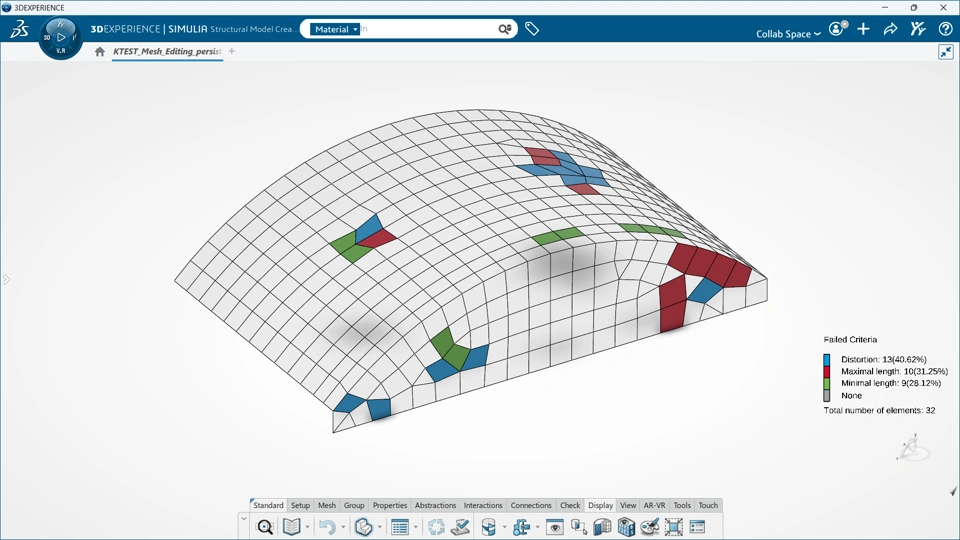Click the update cycle arrows icon
This screenshot has width=960, height=540.
coord(436,527)
